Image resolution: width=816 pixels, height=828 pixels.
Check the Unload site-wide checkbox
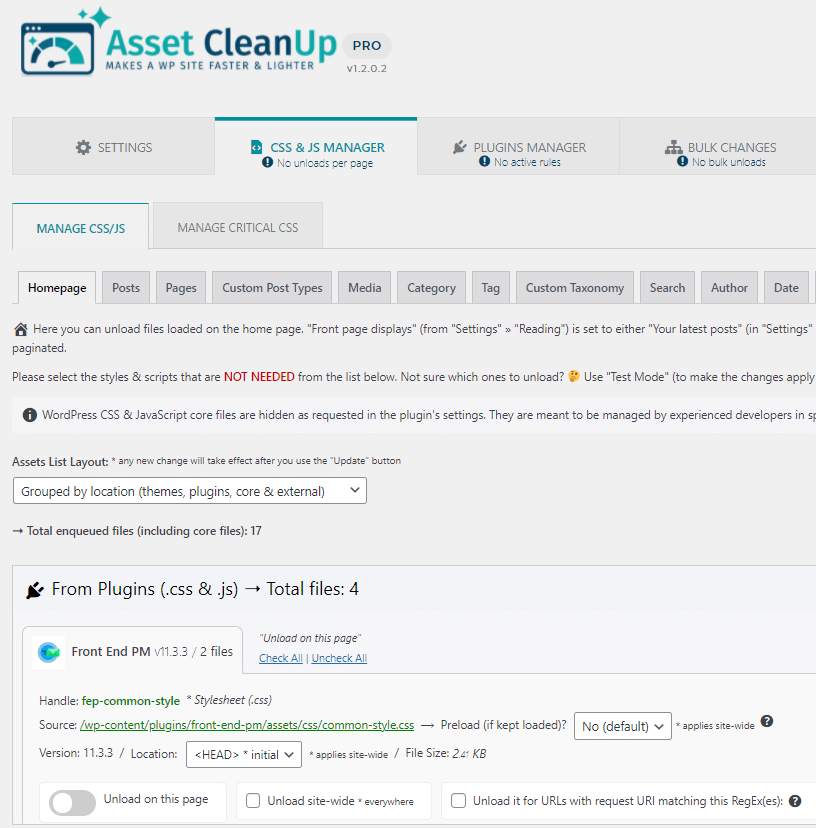pos(254,801)
